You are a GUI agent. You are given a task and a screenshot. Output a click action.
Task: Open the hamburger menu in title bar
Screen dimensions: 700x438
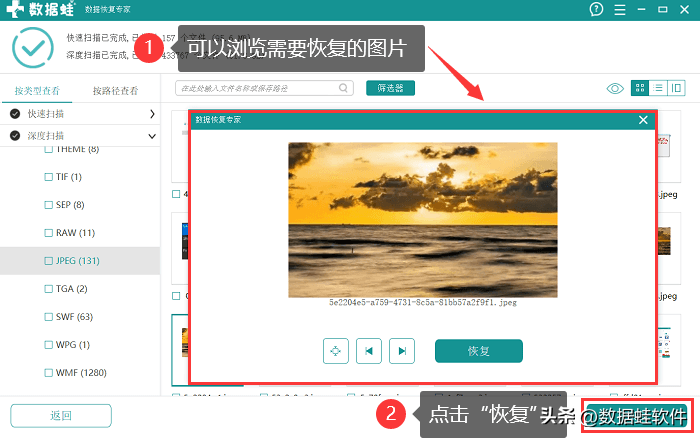620,9
